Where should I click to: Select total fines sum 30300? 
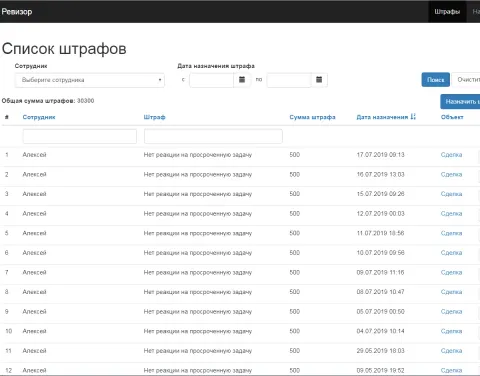pos(85,101)
